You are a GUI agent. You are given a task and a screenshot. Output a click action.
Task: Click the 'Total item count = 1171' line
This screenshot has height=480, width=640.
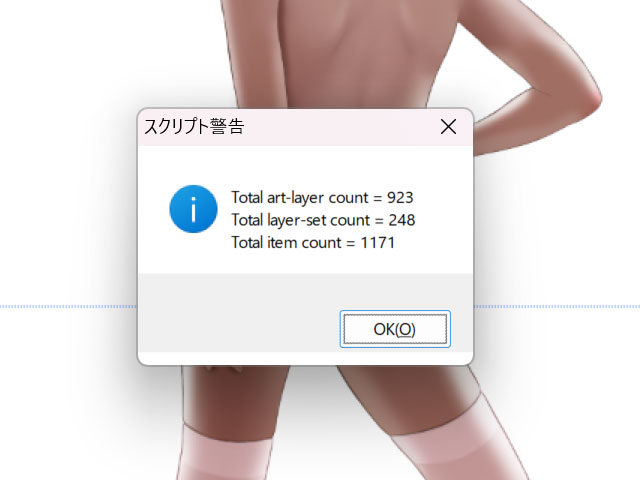pos(313,242)
